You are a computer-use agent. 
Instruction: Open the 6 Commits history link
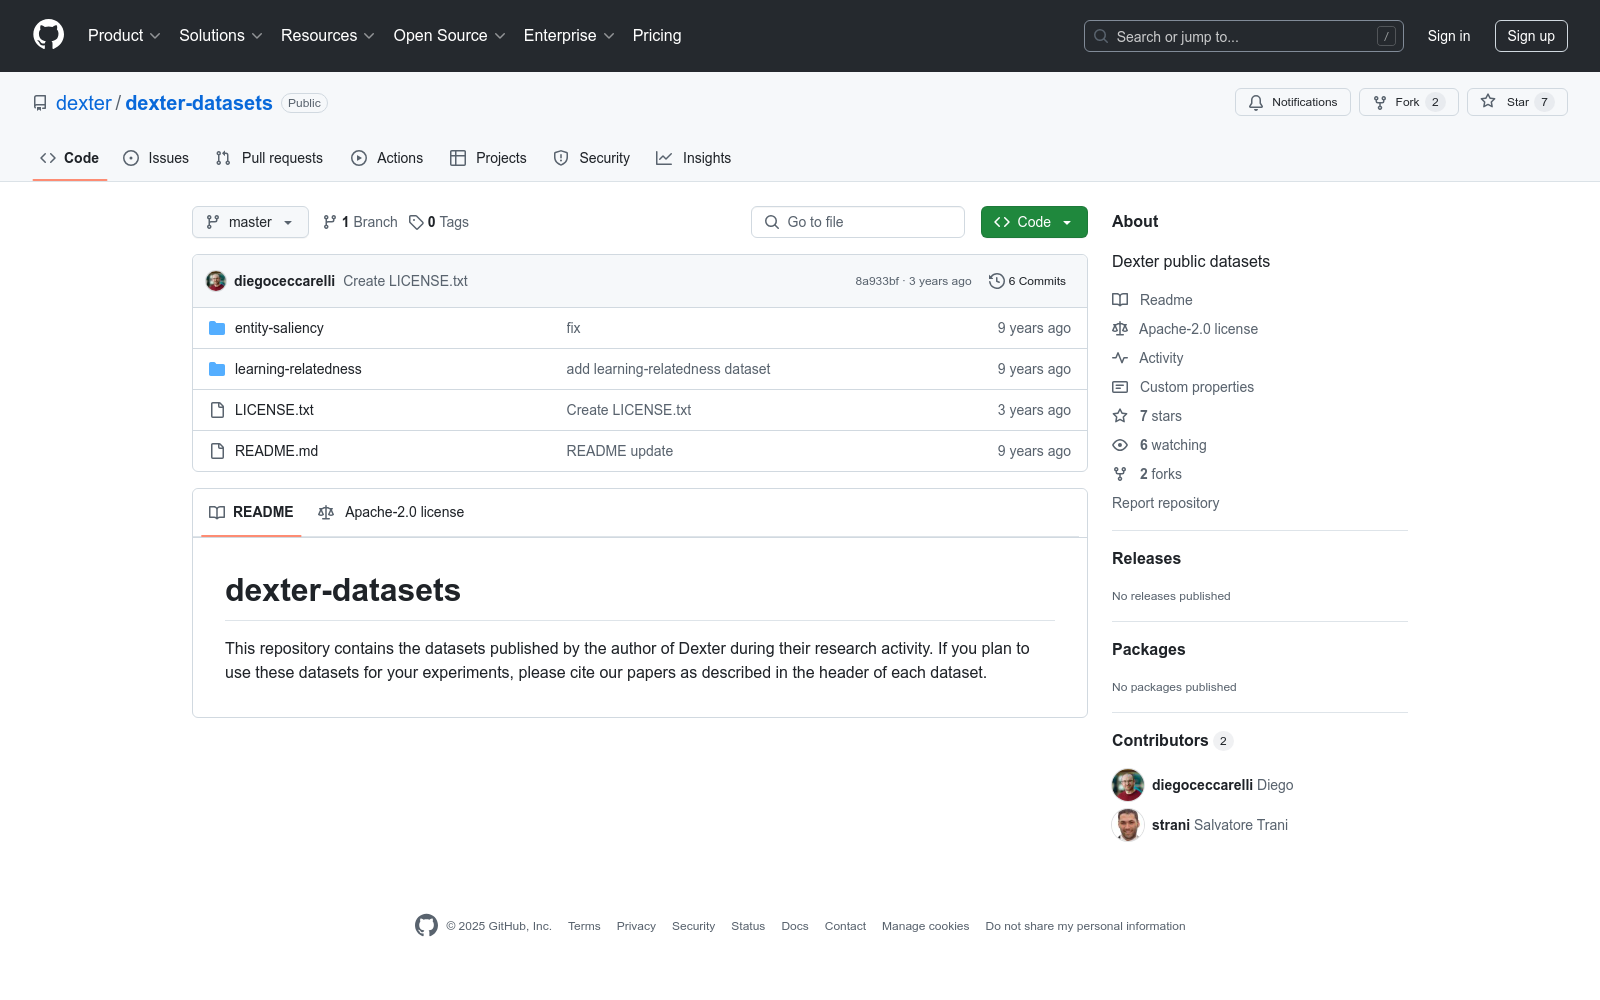[1027, 281]
